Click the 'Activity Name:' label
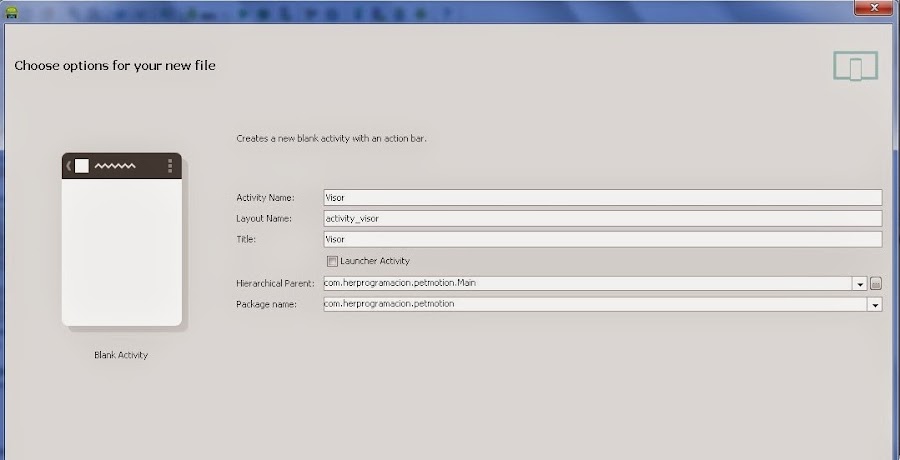The image size is (900, 460). pyautogui.click(x=265, y=198)
